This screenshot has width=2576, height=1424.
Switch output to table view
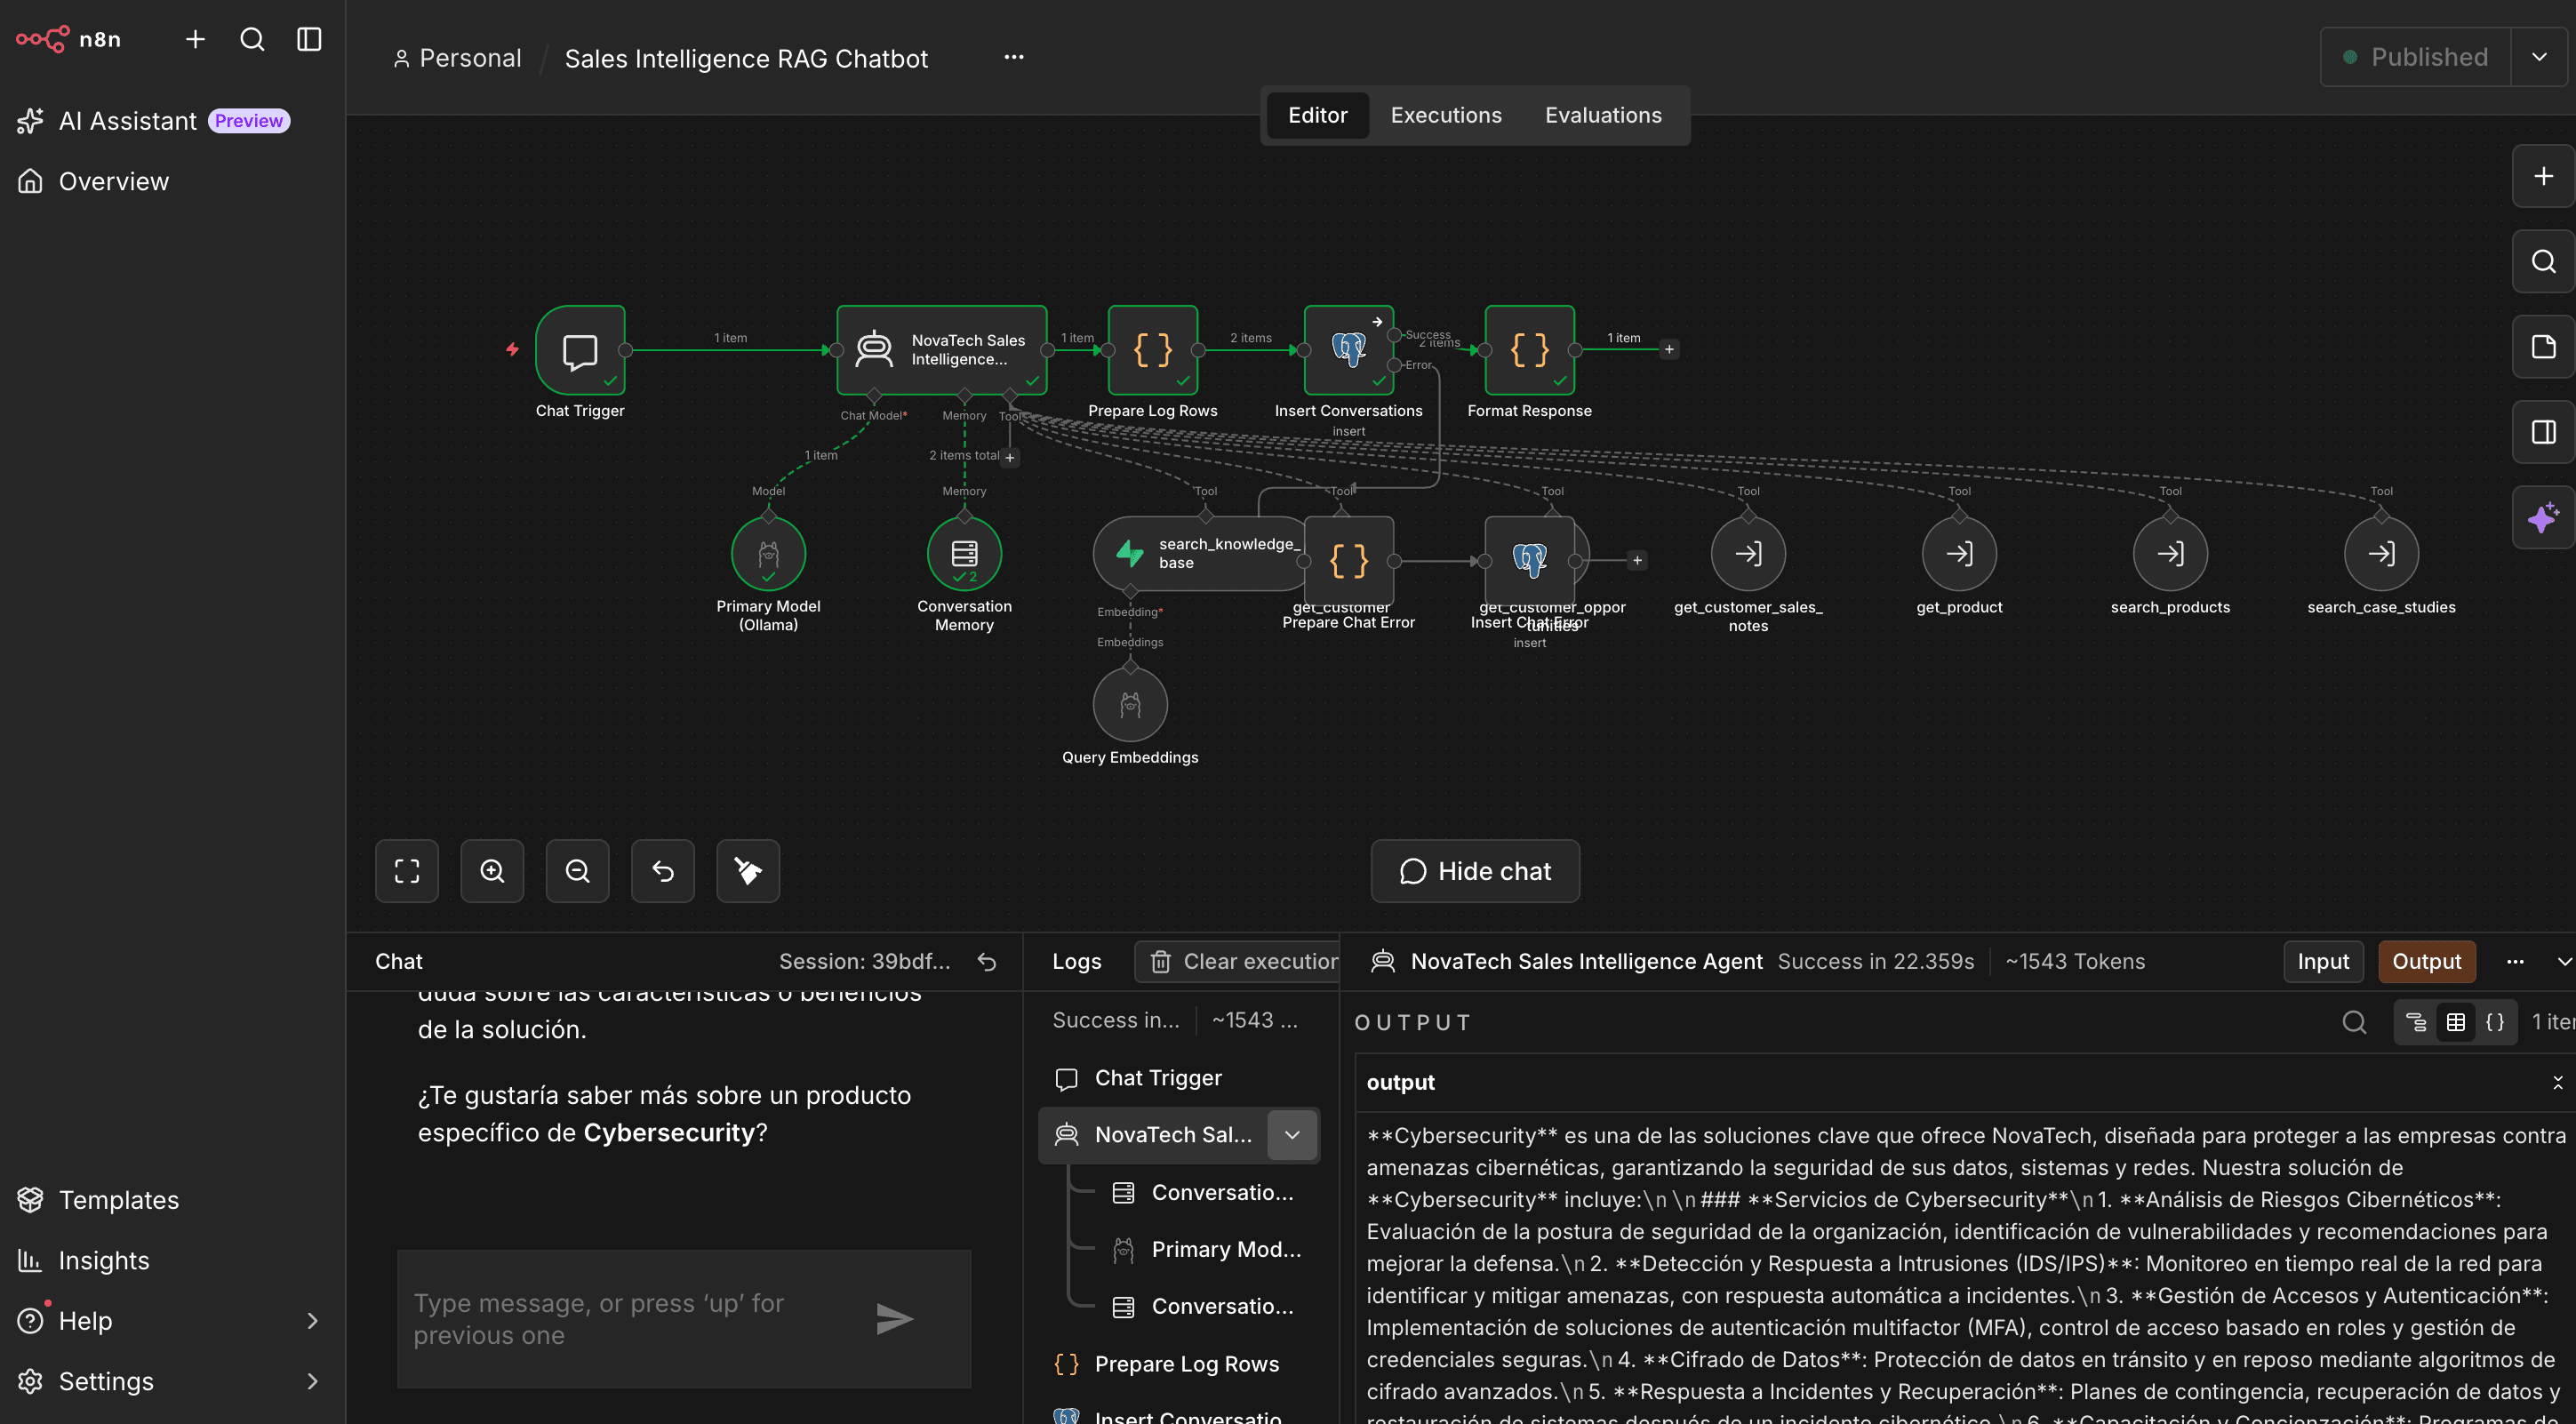pos(2456,1022)
